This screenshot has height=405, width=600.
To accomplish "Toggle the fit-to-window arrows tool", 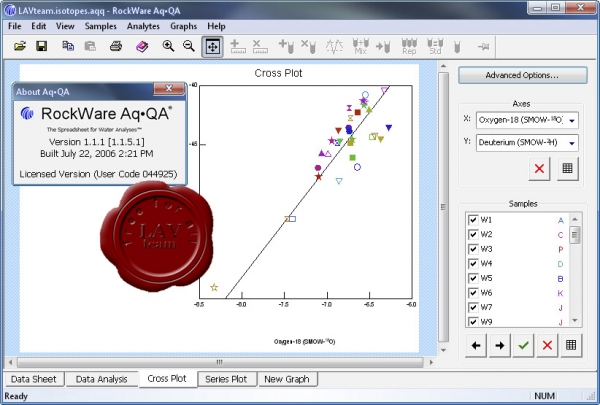I will click(x=212, y=47).
